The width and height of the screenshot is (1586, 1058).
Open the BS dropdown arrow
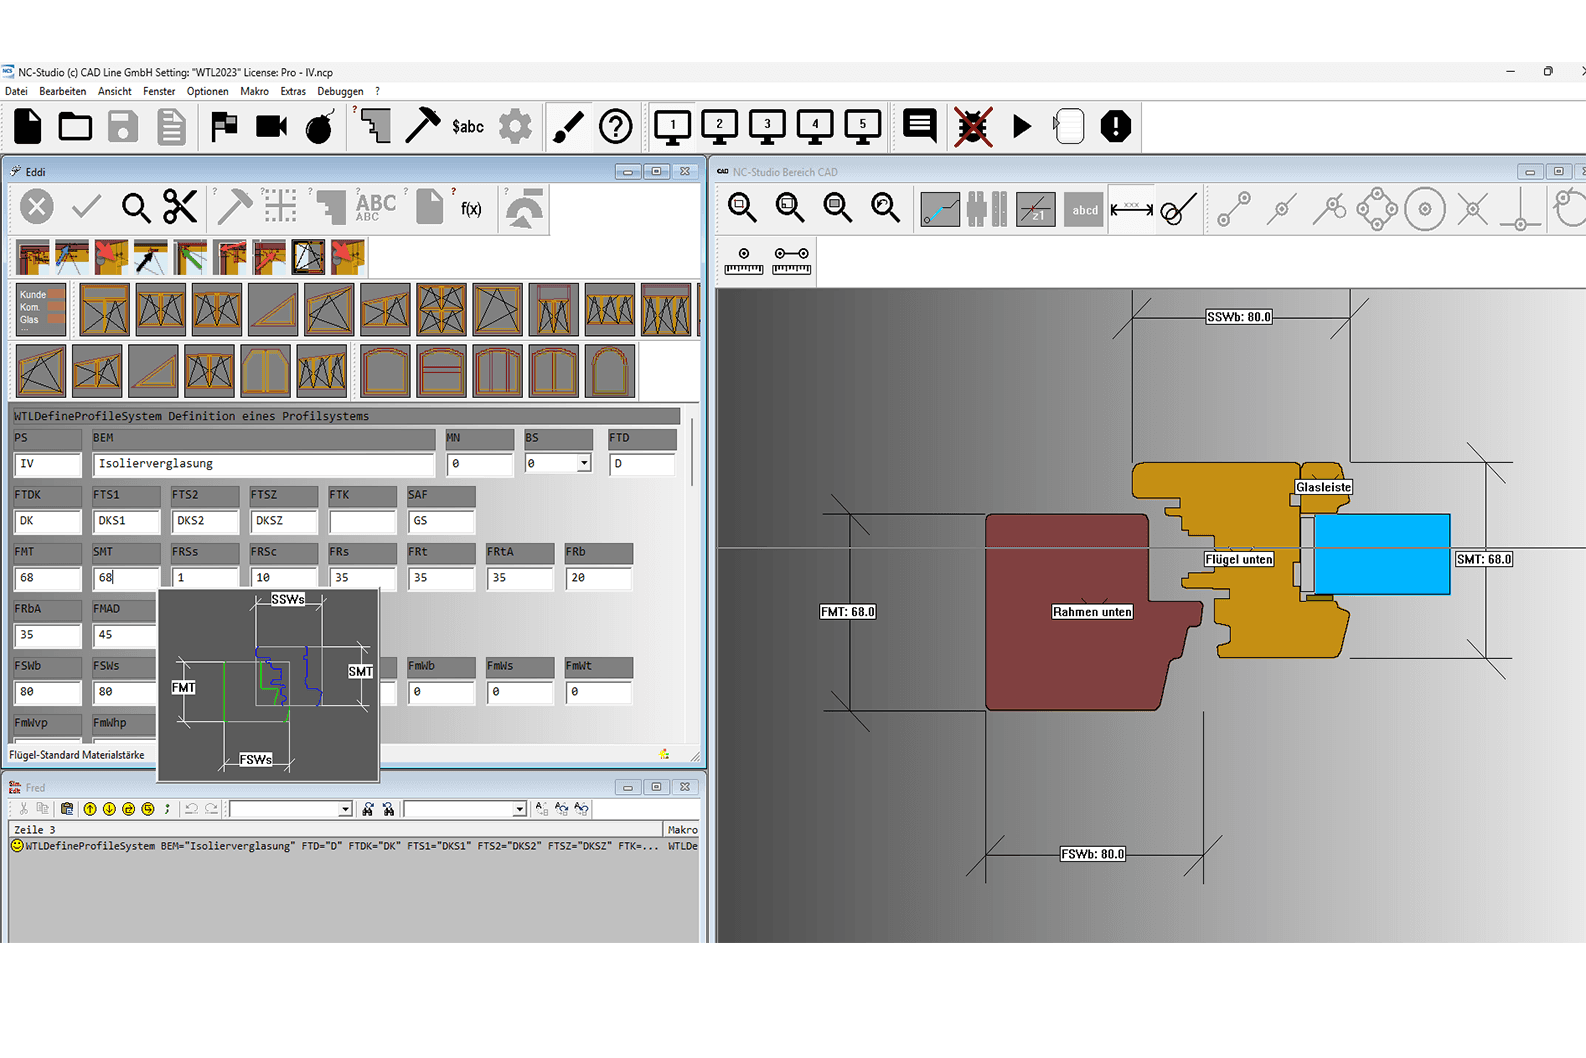point(583,464)
